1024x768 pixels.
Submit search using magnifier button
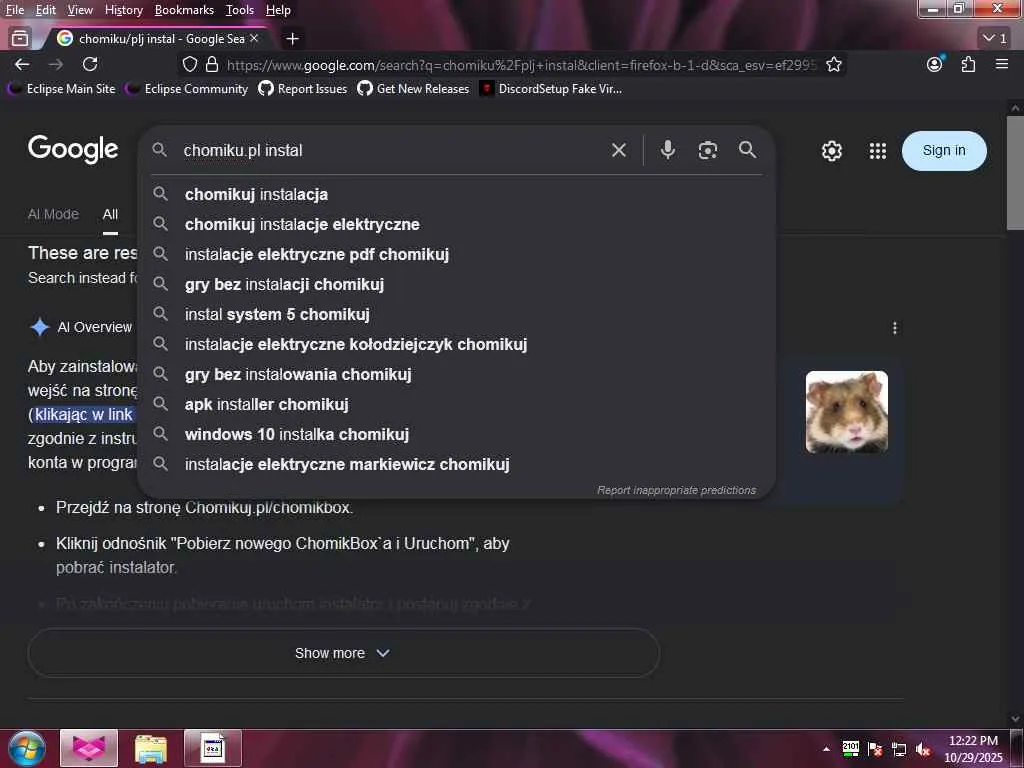pos(748,150)
